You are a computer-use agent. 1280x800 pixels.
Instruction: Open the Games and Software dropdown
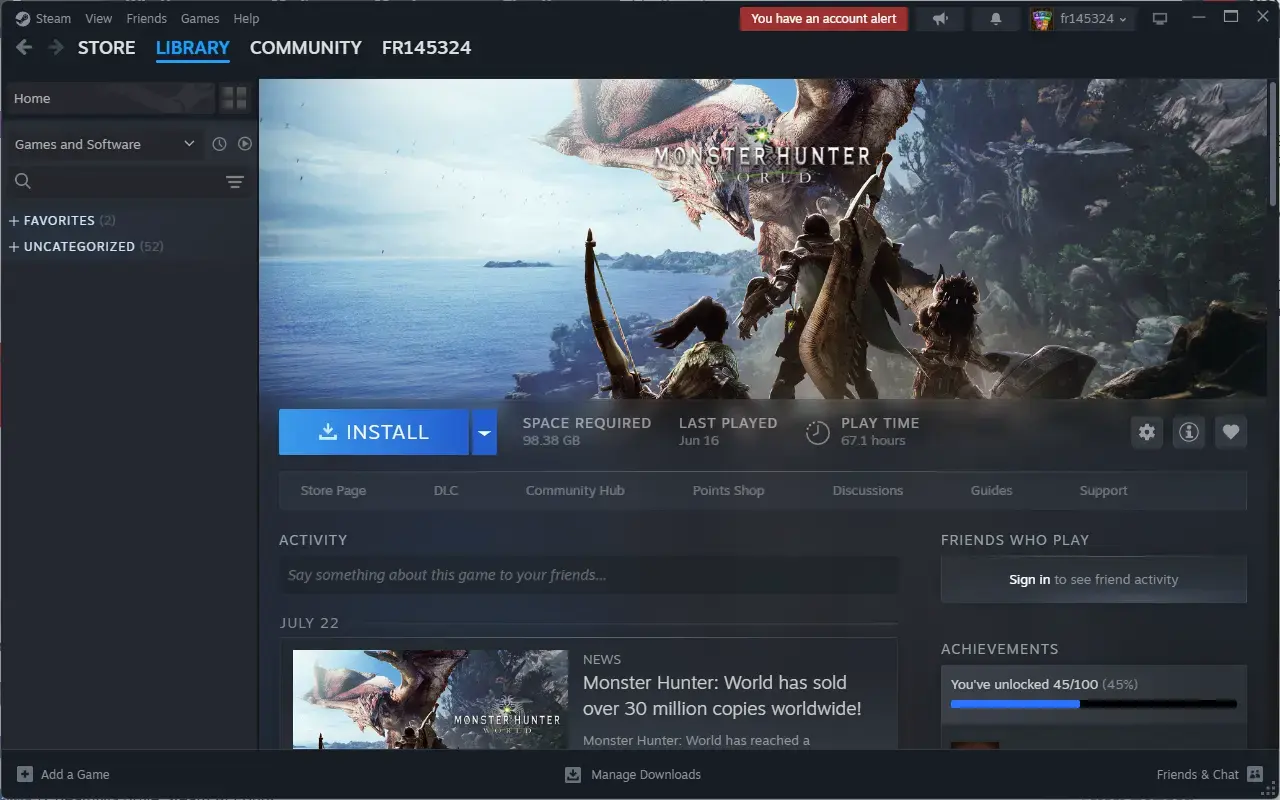point(104,144)
